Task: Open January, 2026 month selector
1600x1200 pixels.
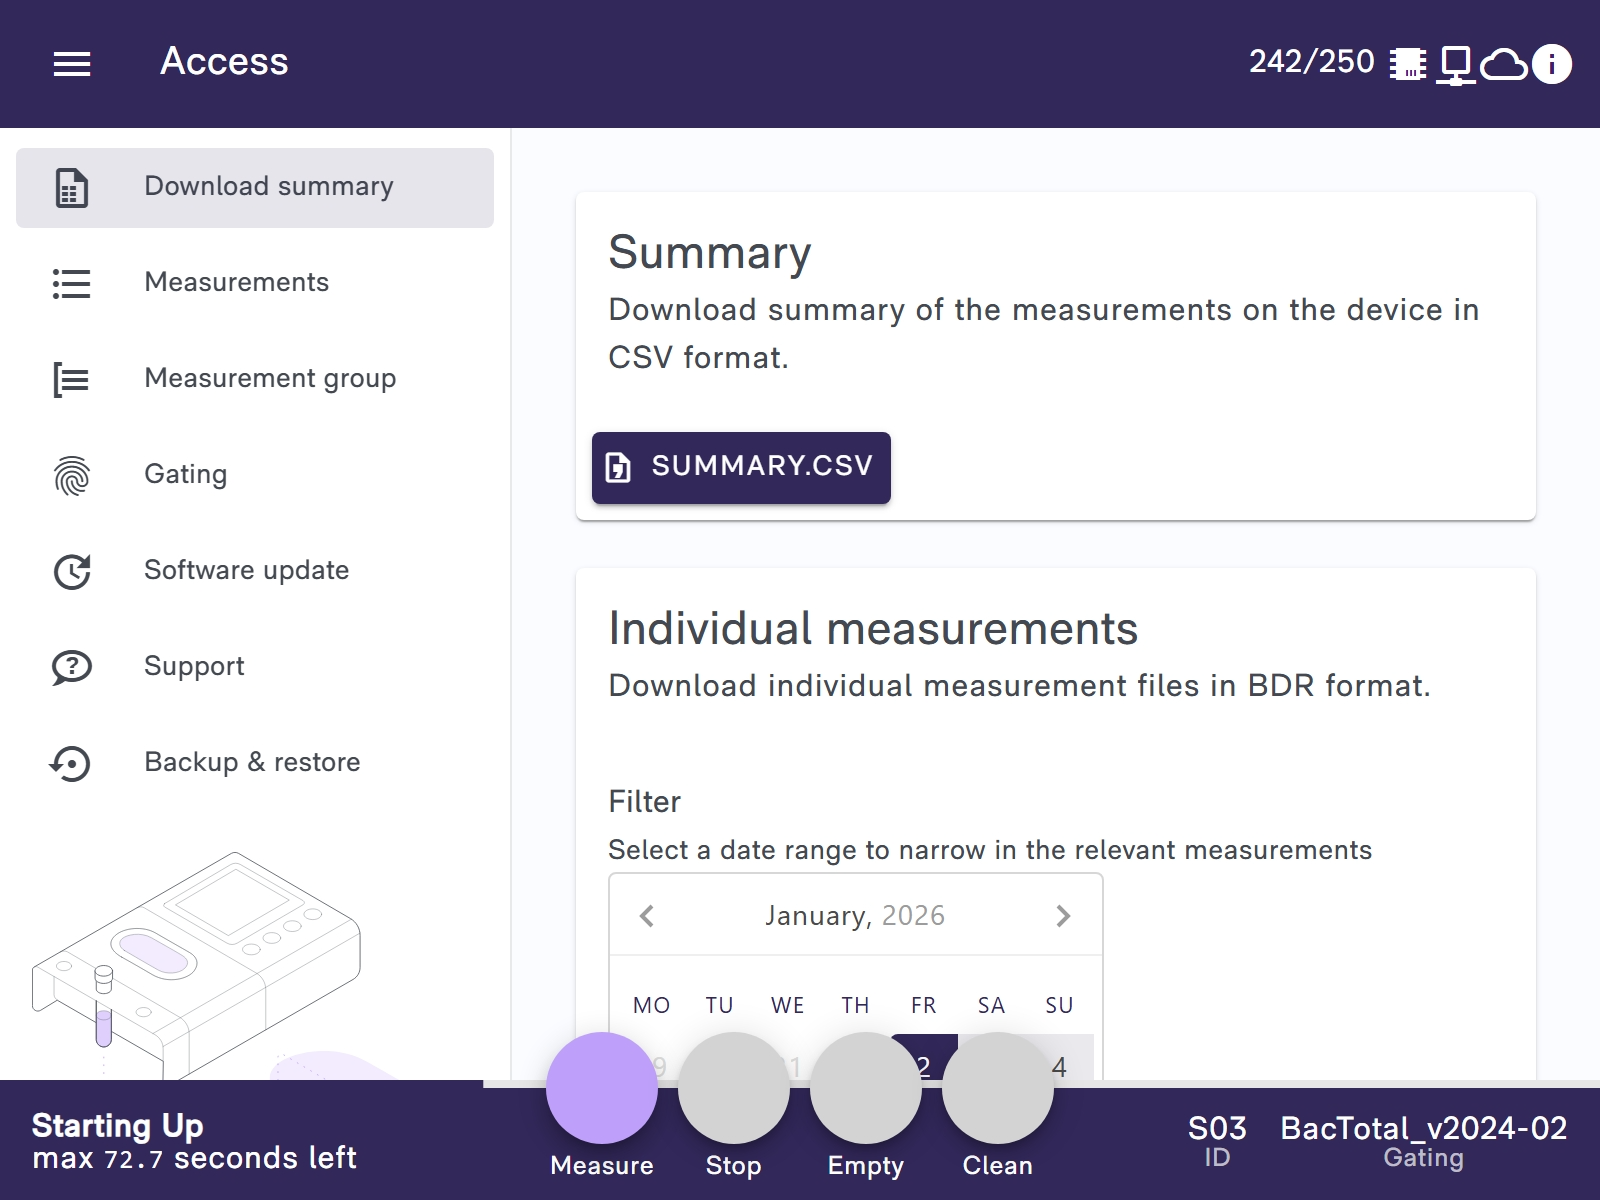Action: (x=855, y=916)
